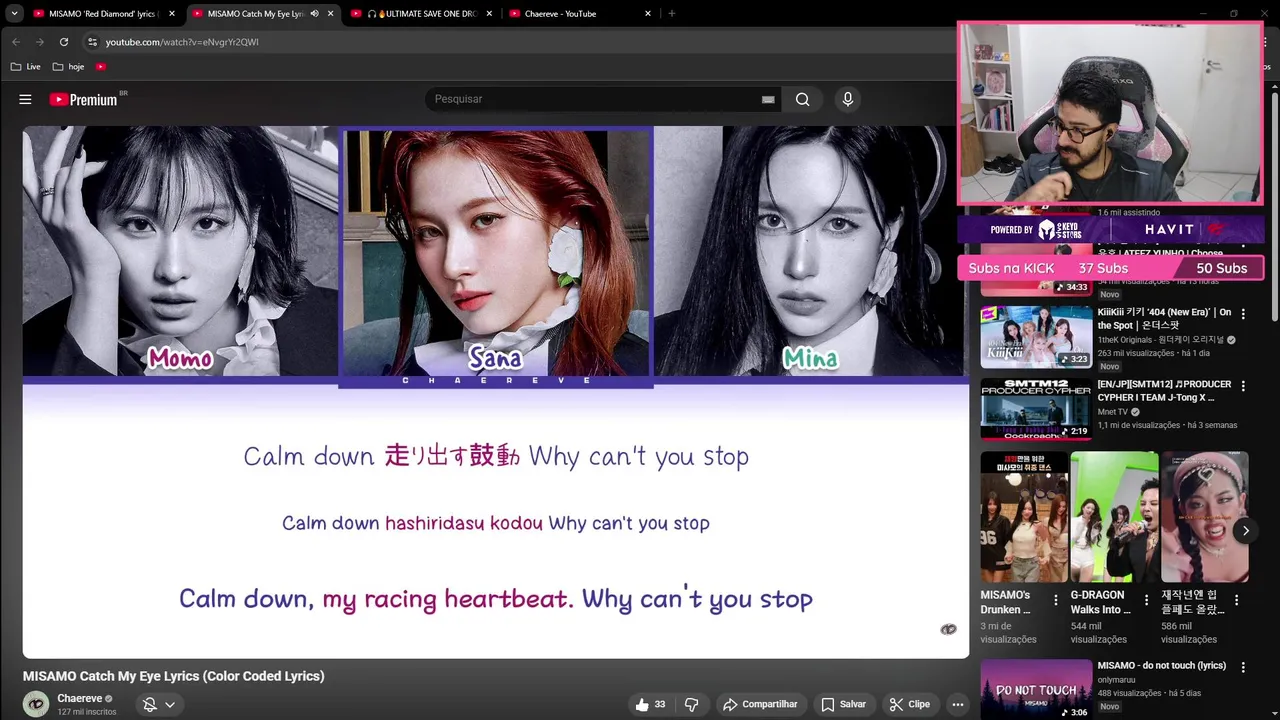Click the MISAMO Catch My Eye Lyrics video title

click(174, 676)
